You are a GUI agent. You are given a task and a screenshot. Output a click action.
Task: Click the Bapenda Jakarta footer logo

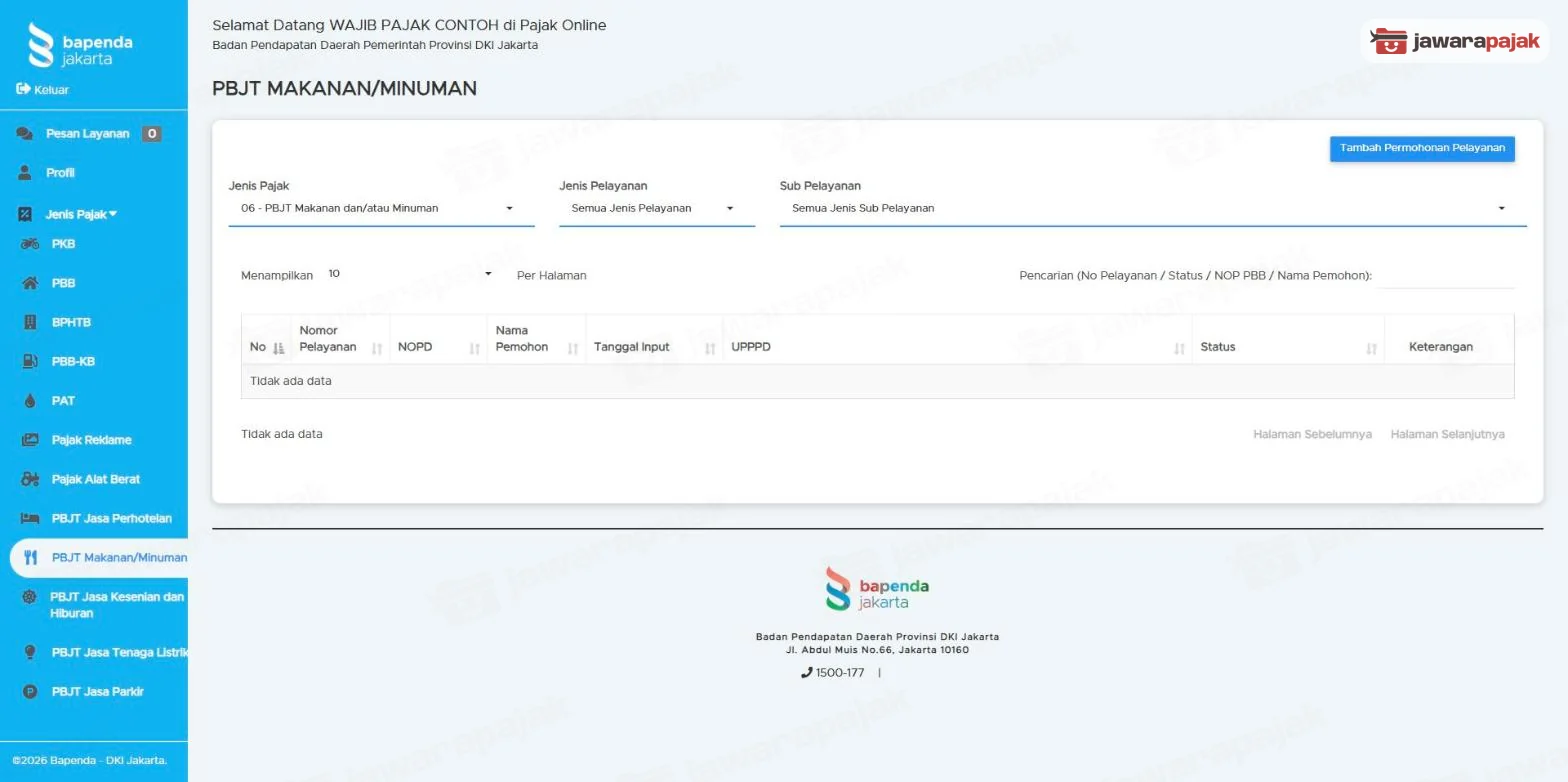(877, 588)
